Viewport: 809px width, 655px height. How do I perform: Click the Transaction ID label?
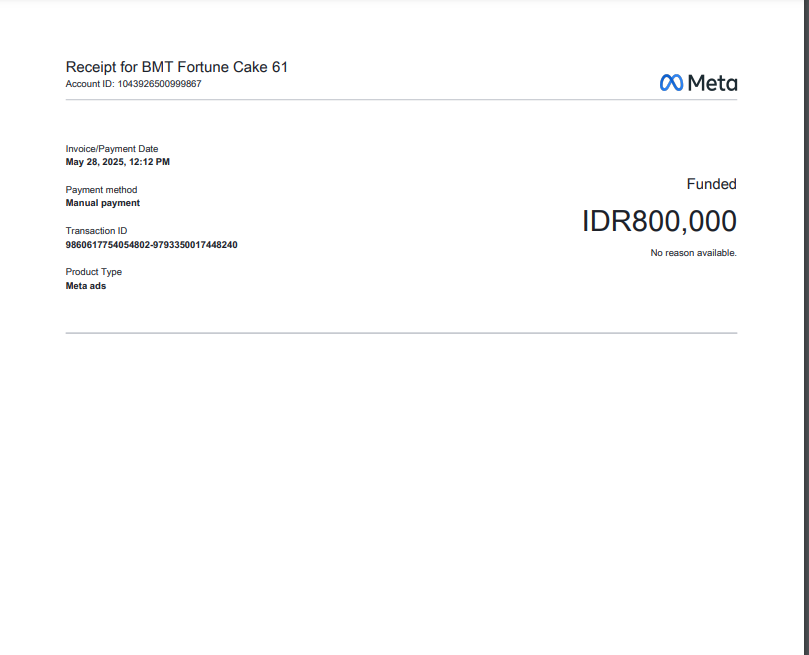click(97, 231)
